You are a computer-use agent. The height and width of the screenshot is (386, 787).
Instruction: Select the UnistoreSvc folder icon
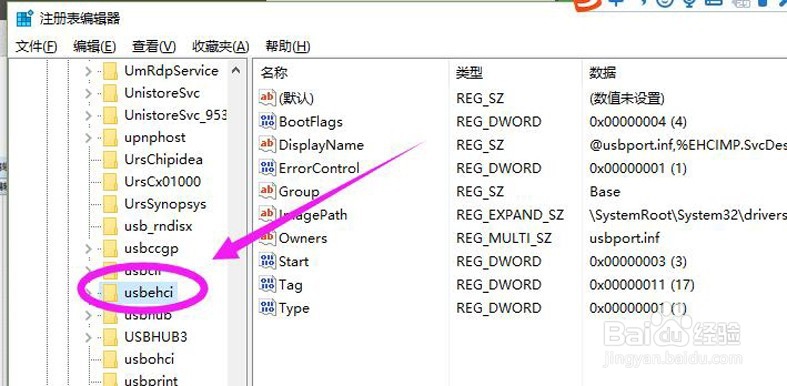(x=110, y=93)
